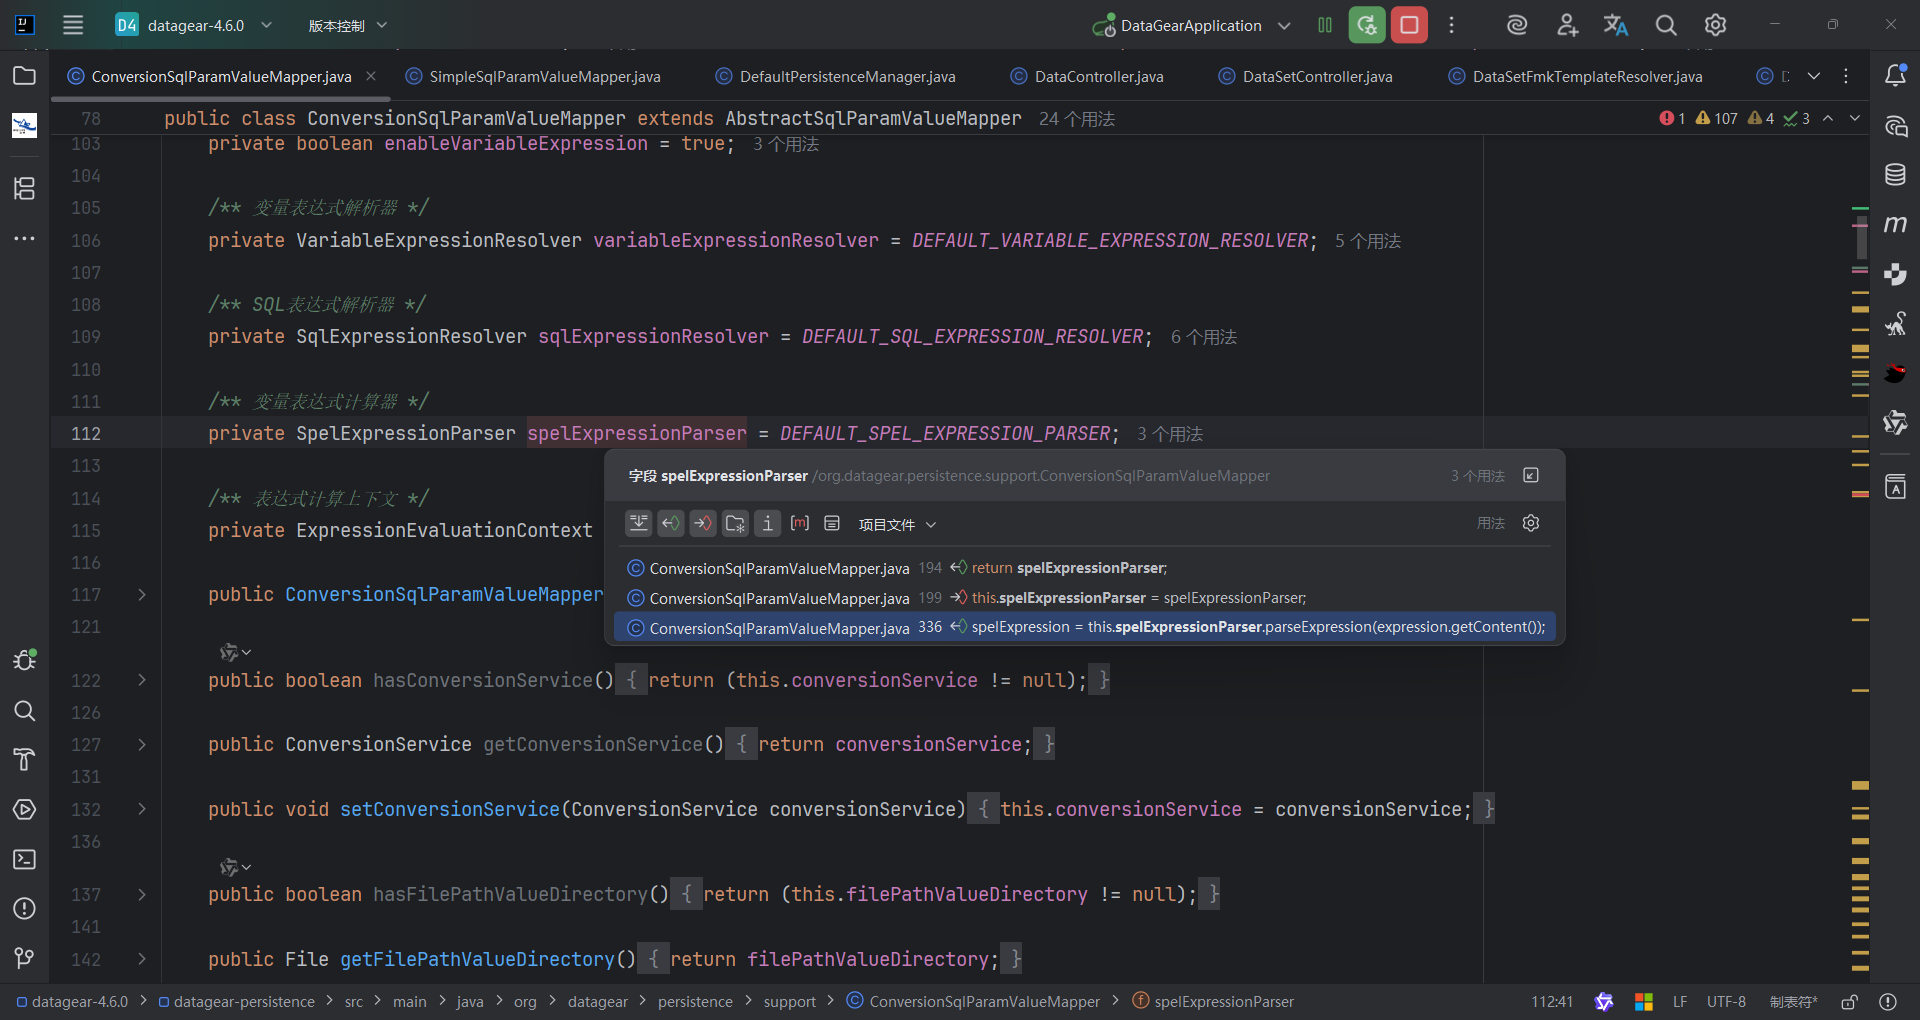Switch to DataController.java tab

[1087, 76]
